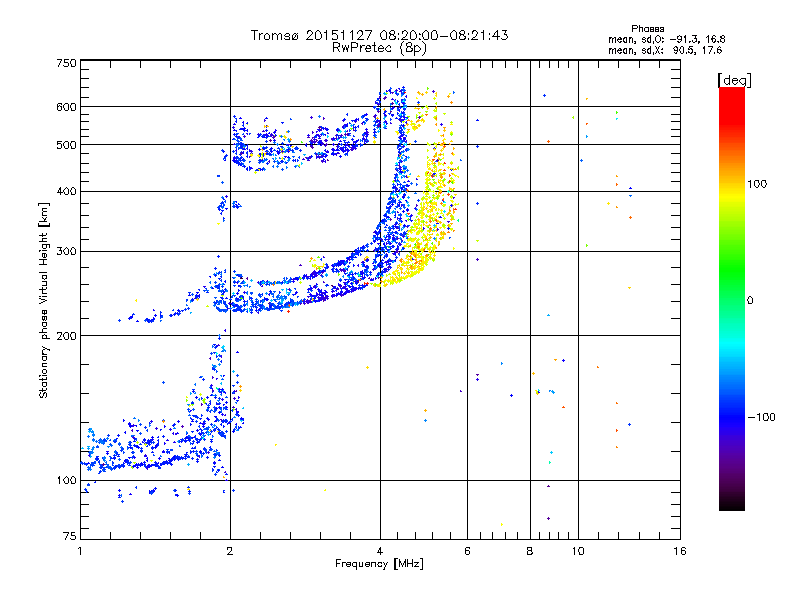Click the x-axis '1' tick label
800x600 pixels.
pos(80,551)
